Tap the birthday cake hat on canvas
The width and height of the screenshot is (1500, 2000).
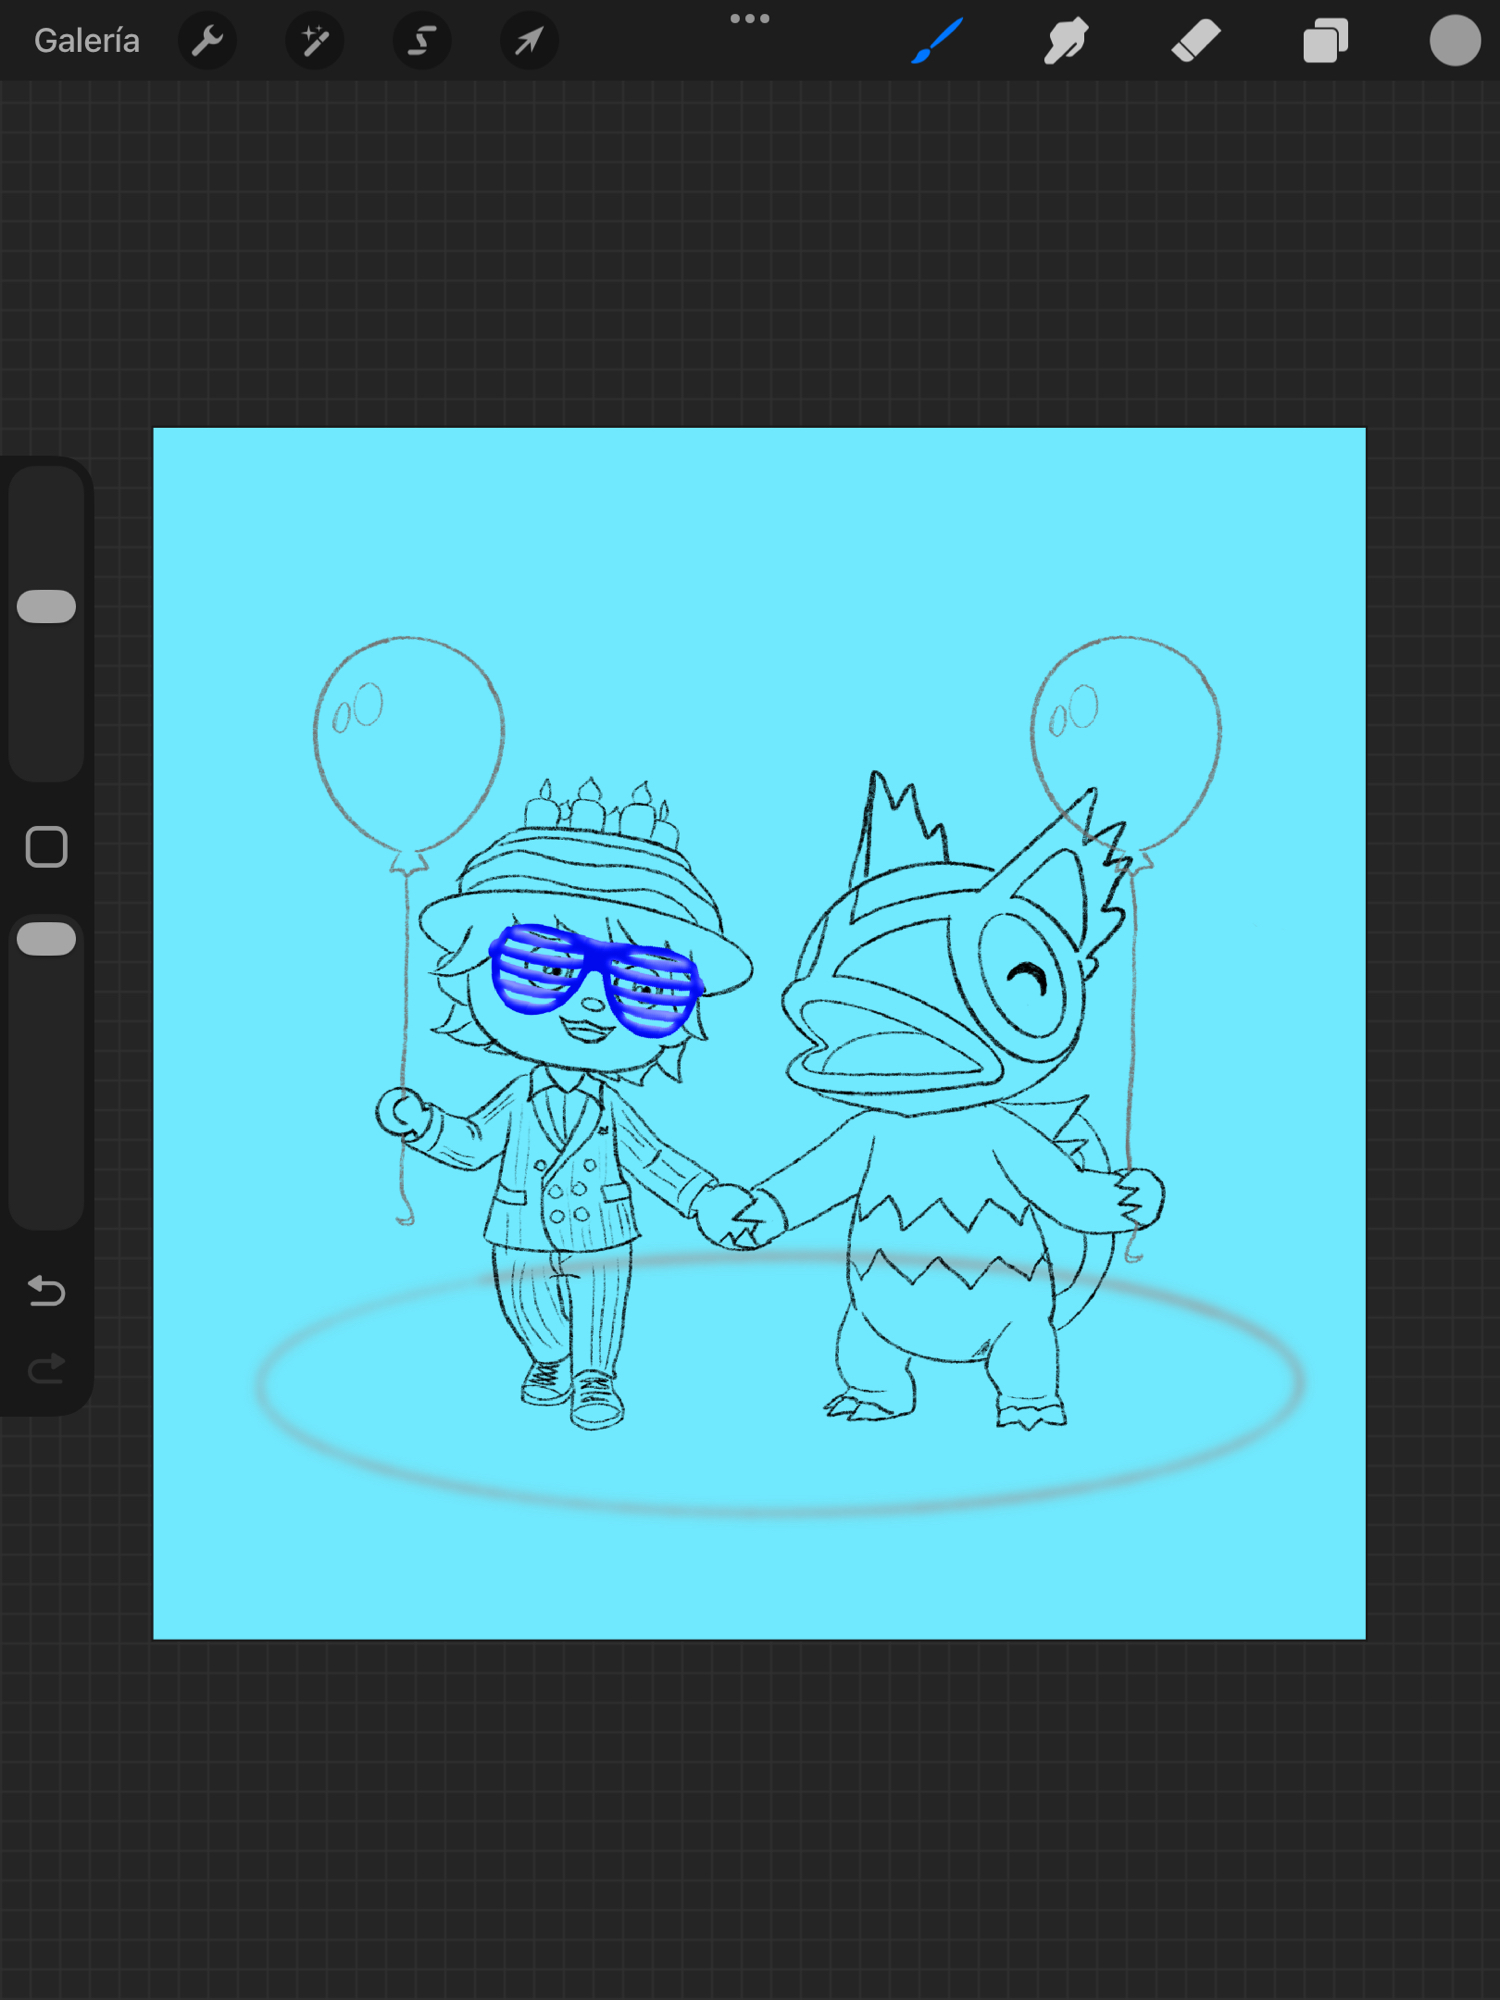pyautogui.click(x=590, y=860)
